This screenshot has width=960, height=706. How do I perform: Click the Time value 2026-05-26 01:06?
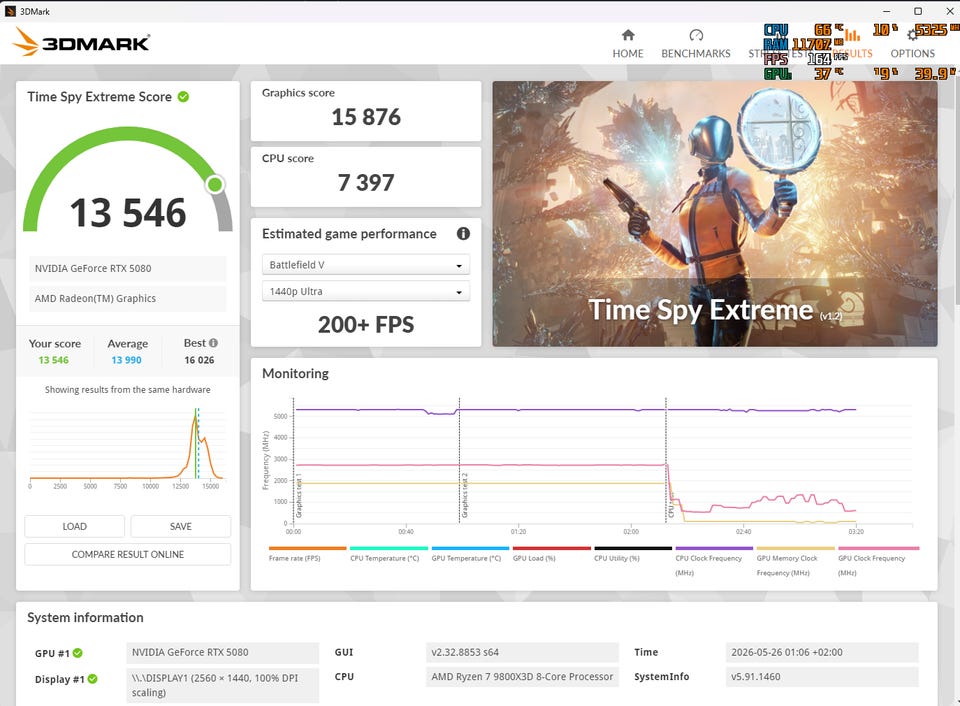(822, 652)
